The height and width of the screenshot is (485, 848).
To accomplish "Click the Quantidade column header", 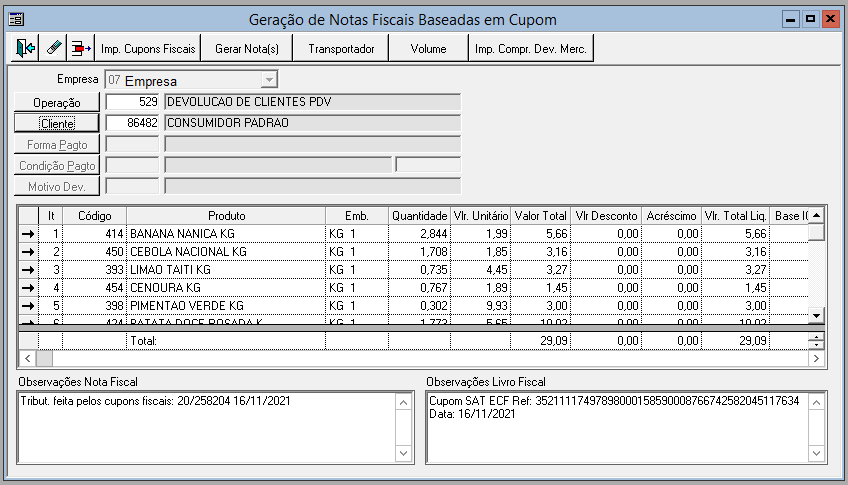I will point(419,216).
